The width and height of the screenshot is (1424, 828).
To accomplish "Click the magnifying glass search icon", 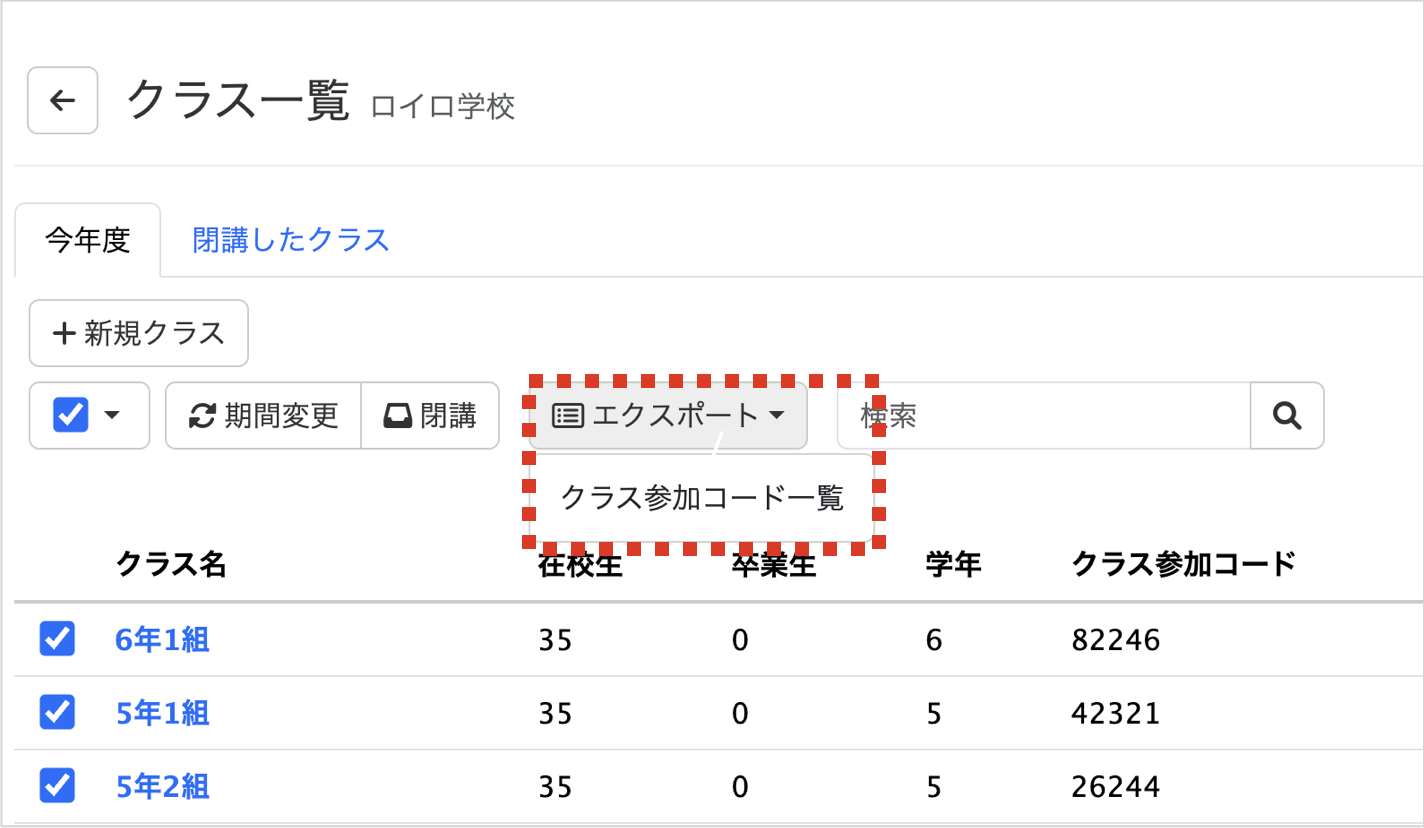I will pos(1288,415).
